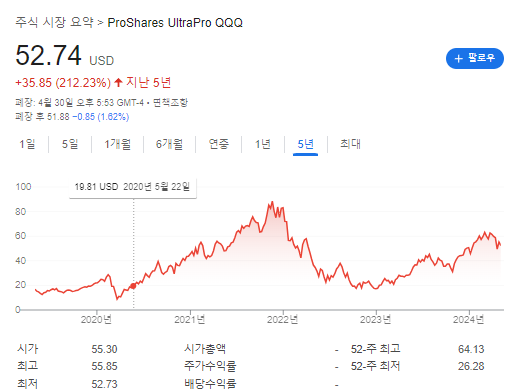Show the 최대 range chart
Screen dimensions: 519x389
tap(350, 144)
